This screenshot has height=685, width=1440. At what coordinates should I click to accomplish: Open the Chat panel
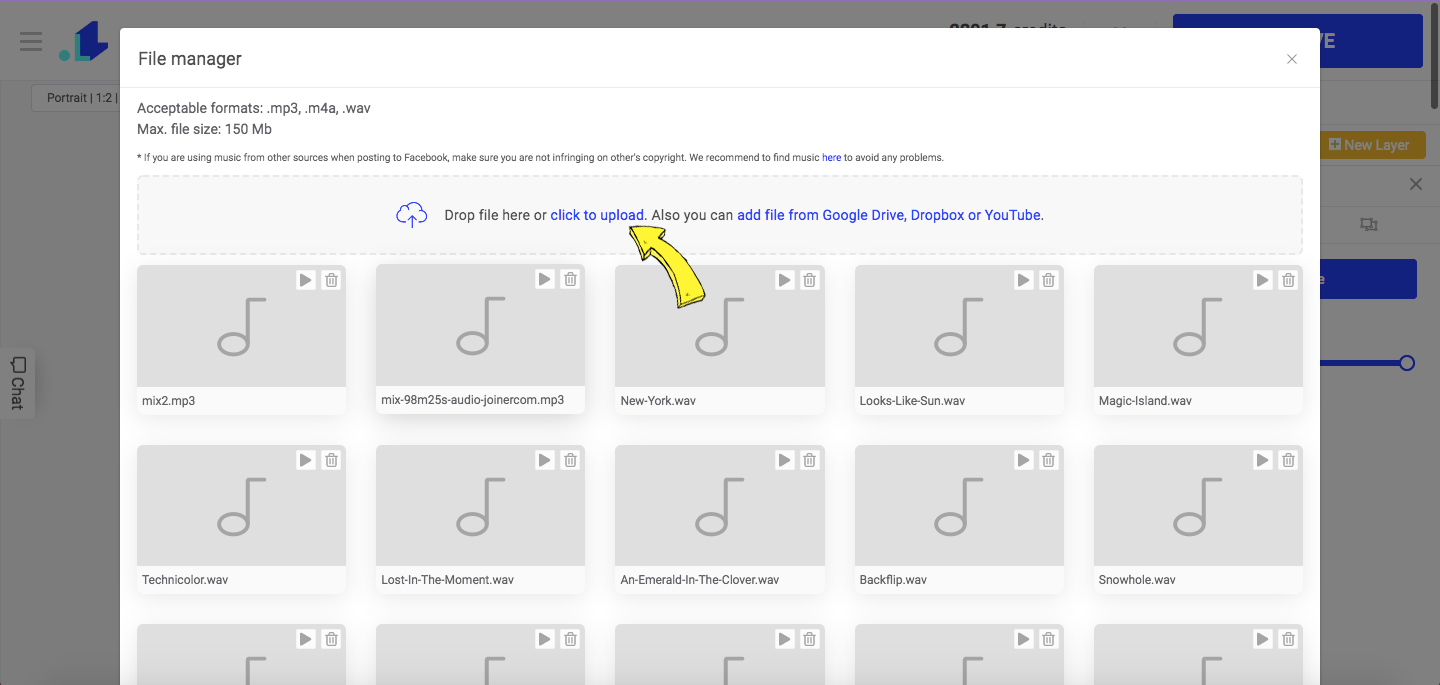tap(17, 384)
